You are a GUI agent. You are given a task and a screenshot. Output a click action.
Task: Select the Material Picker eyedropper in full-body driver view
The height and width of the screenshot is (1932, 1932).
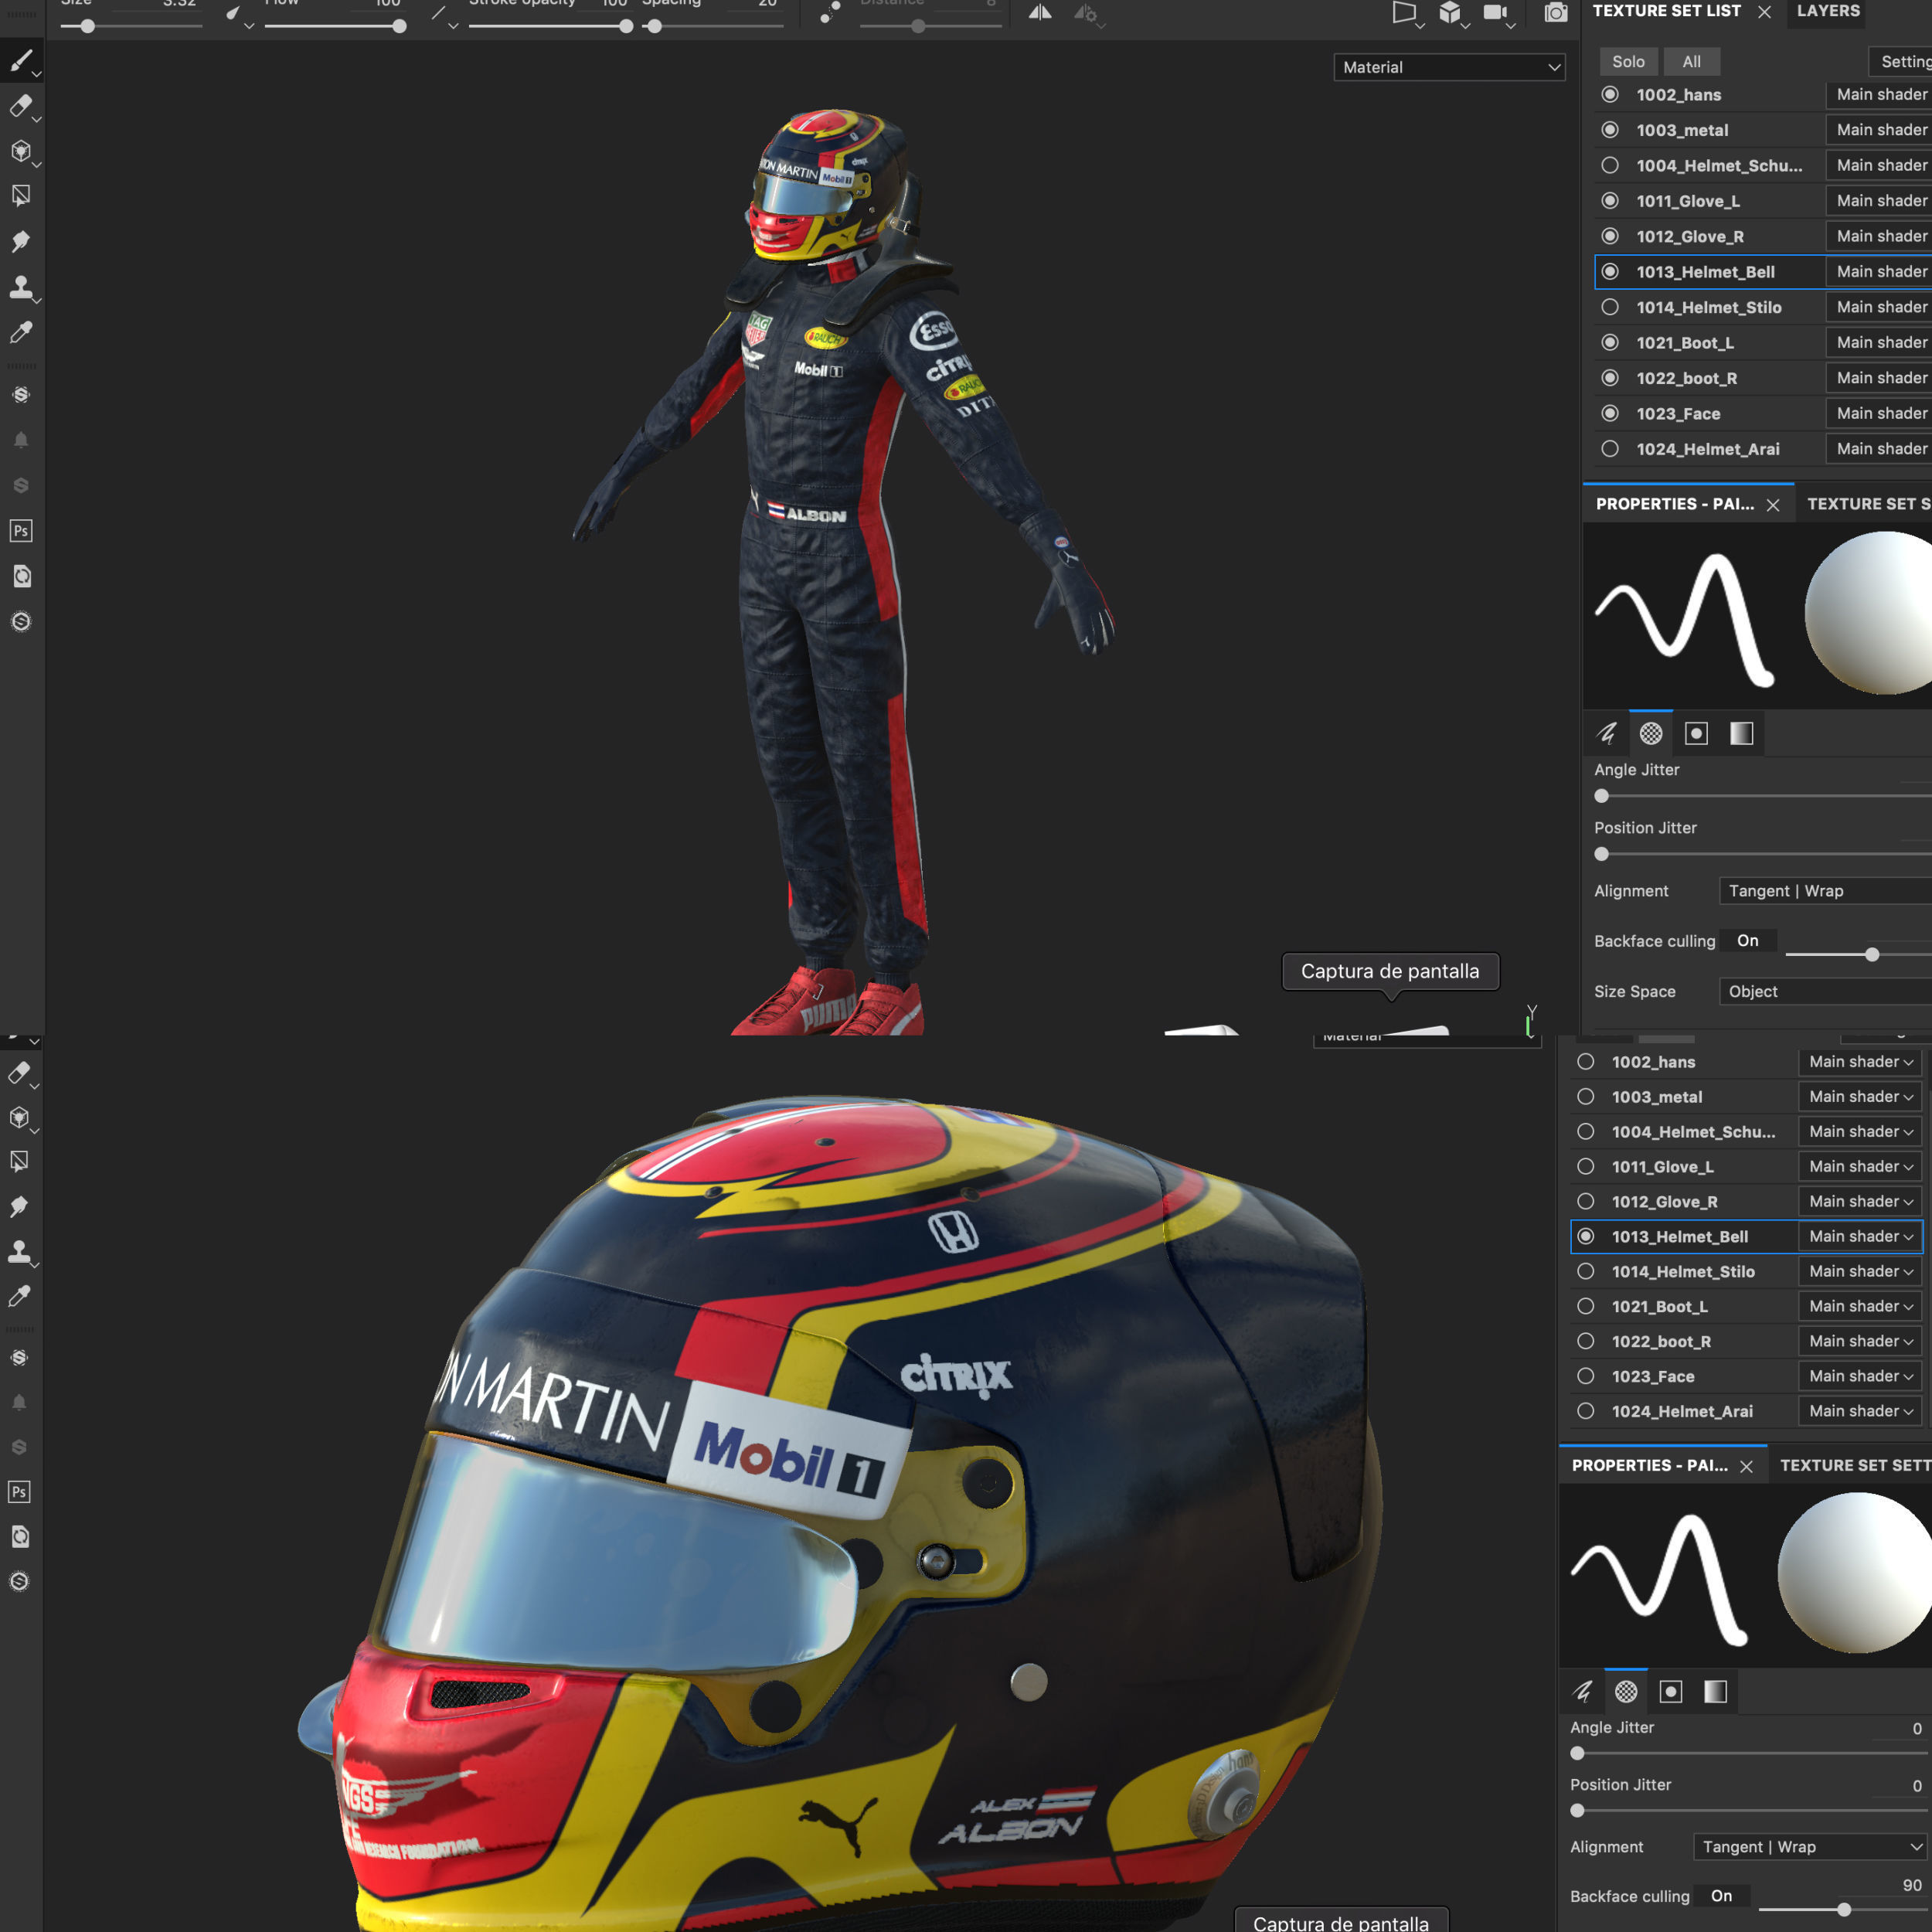click(x=21, y=332)
